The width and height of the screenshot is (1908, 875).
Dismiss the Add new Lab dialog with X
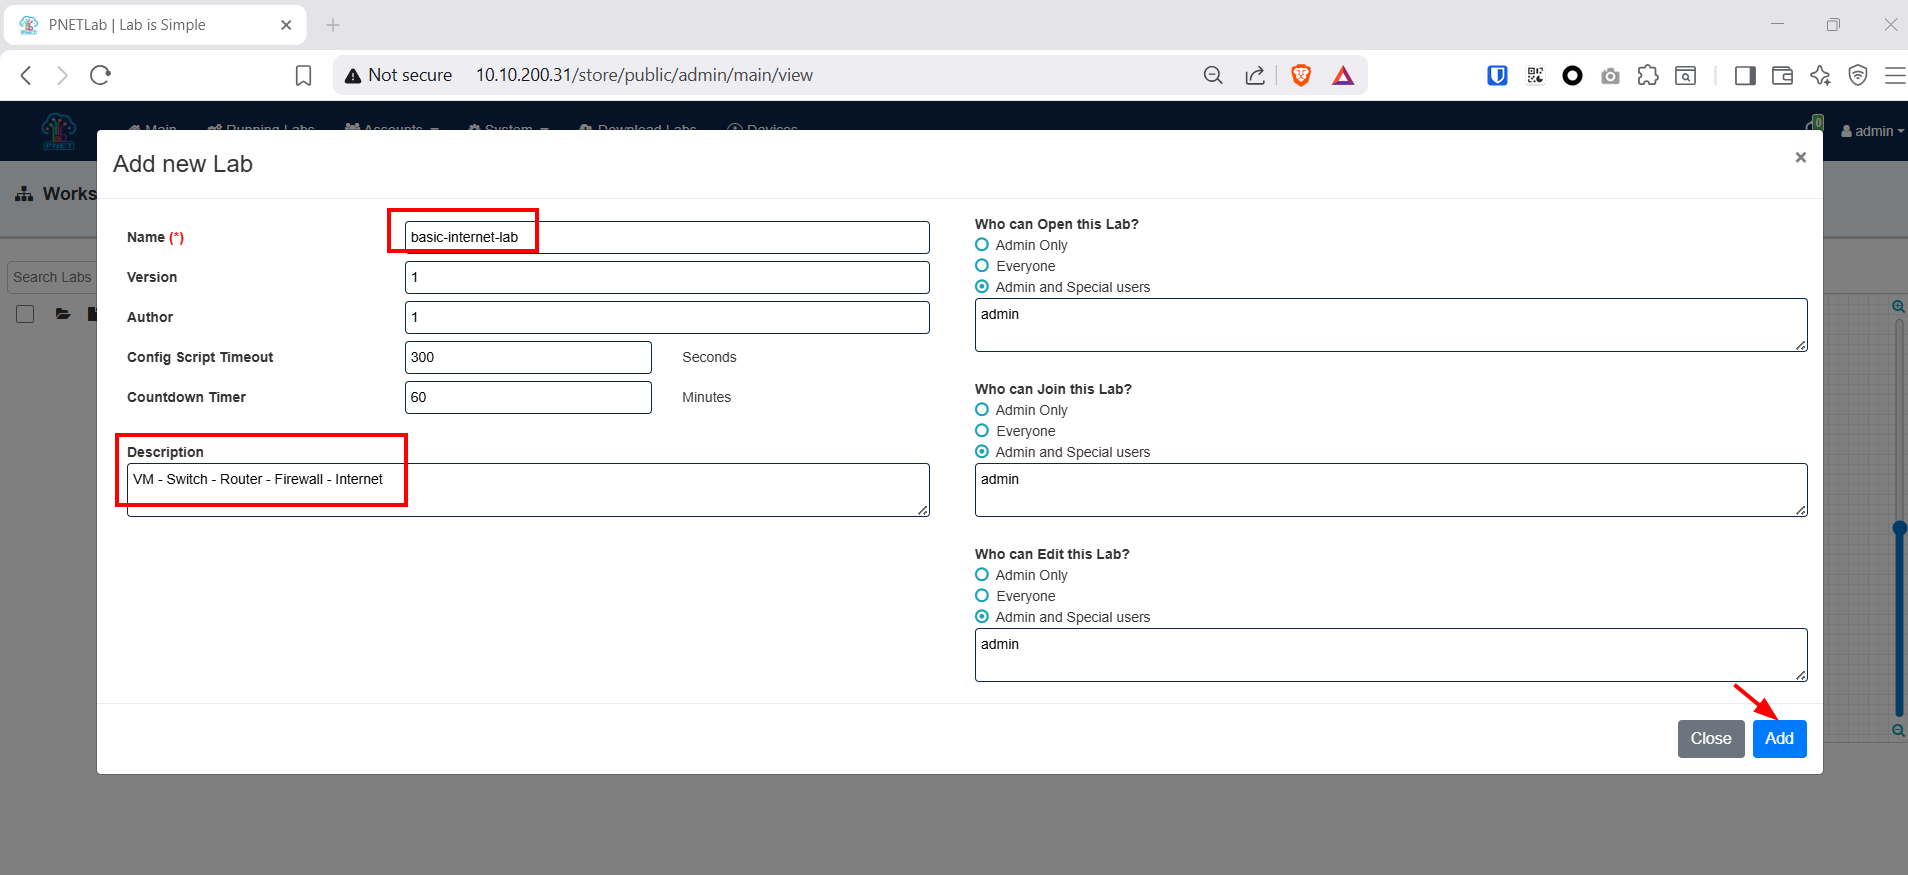pos(1800,157)
